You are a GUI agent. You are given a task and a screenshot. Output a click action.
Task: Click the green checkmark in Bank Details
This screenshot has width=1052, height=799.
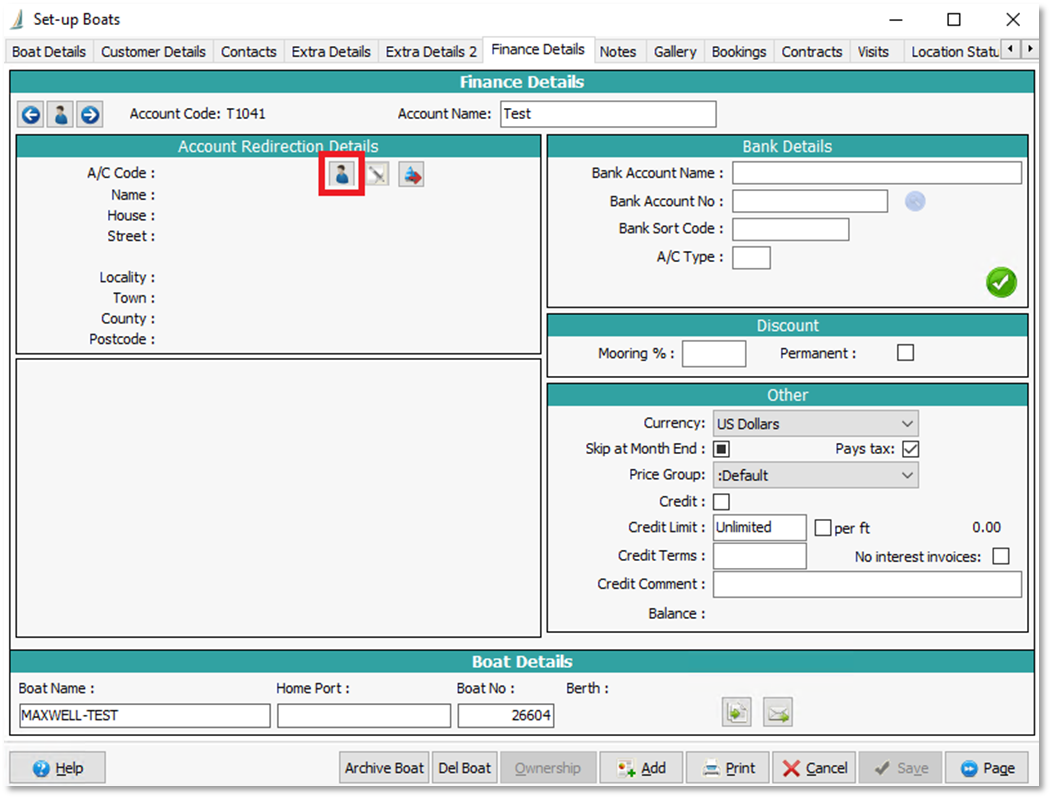pos(1000,283)
